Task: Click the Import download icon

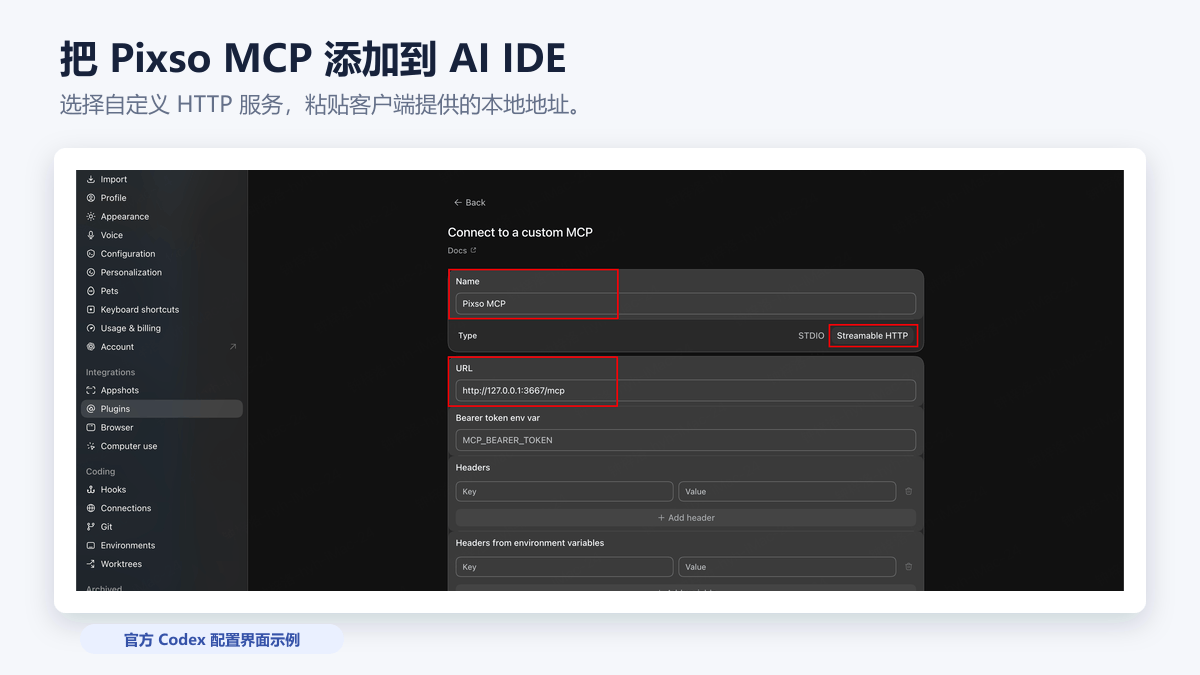Action: click(x=91, y=180)
